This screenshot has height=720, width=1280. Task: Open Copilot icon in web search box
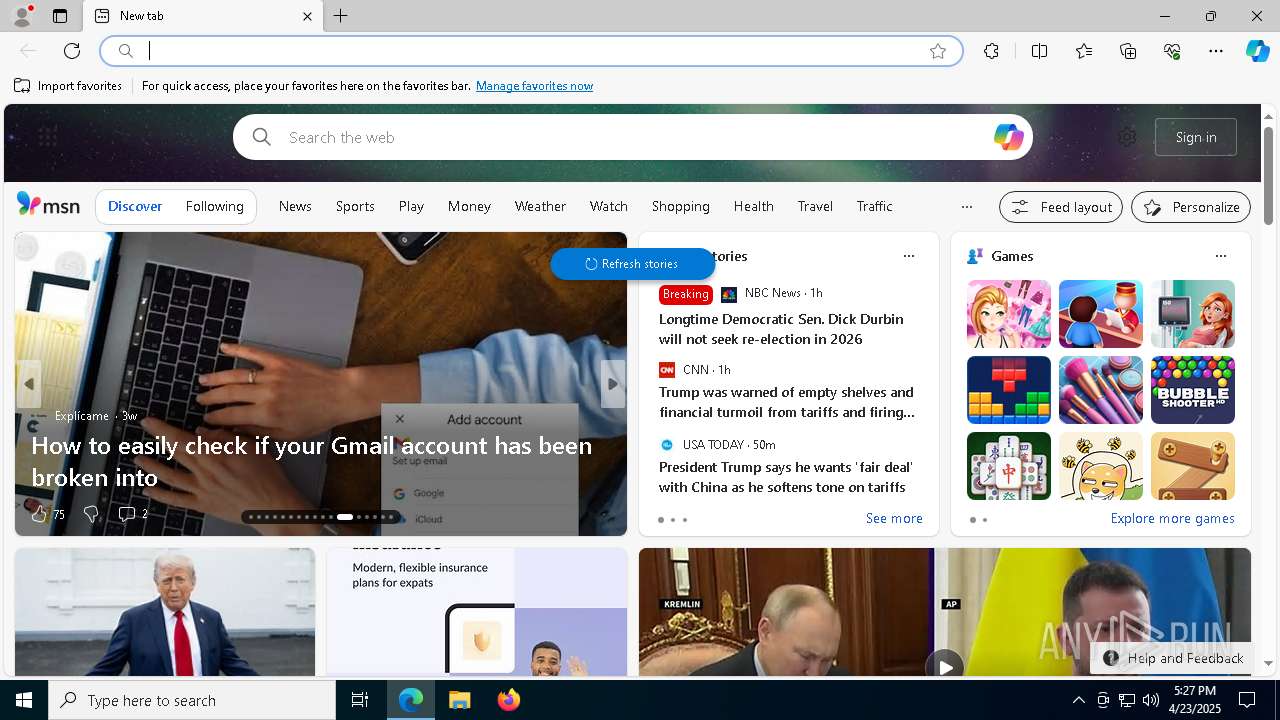click(x=1008, y=137)
